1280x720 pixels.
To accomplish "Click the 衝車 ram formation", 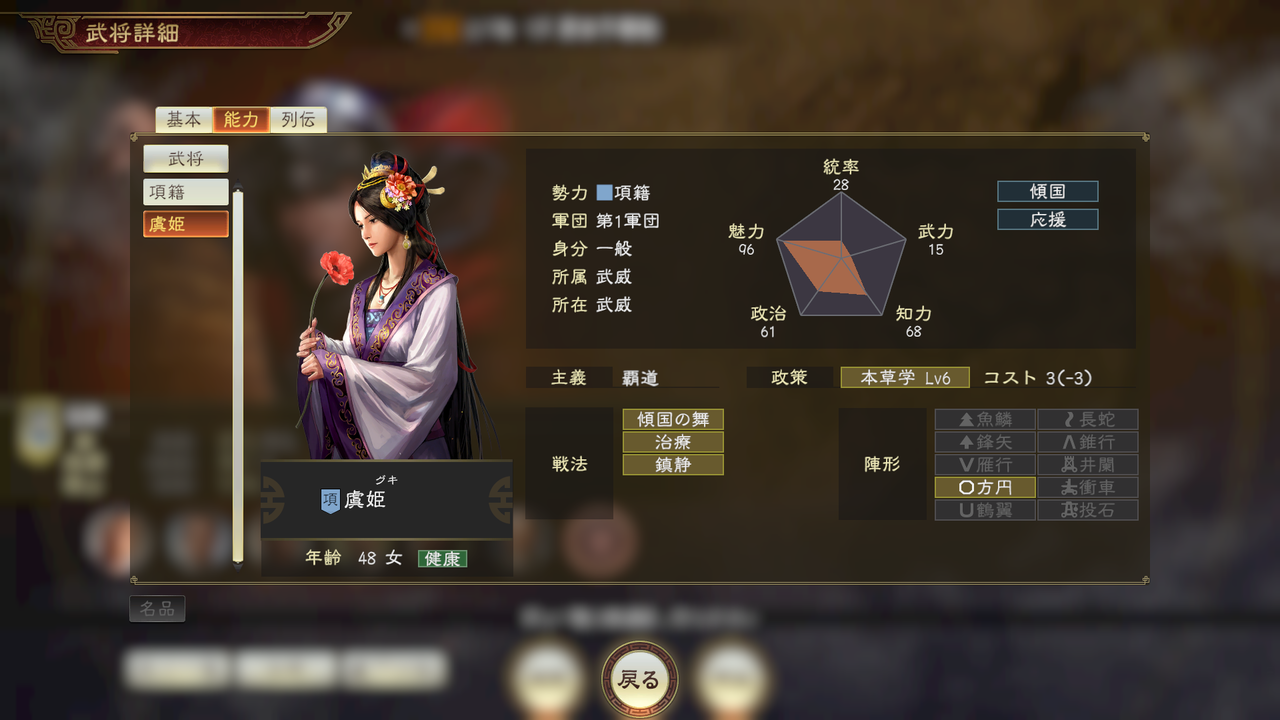I will coord(1087,488).
